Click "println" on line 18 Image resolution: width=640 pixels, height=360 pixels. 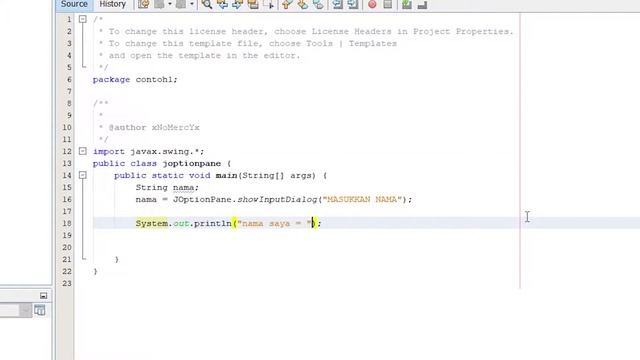pos(212,223)
